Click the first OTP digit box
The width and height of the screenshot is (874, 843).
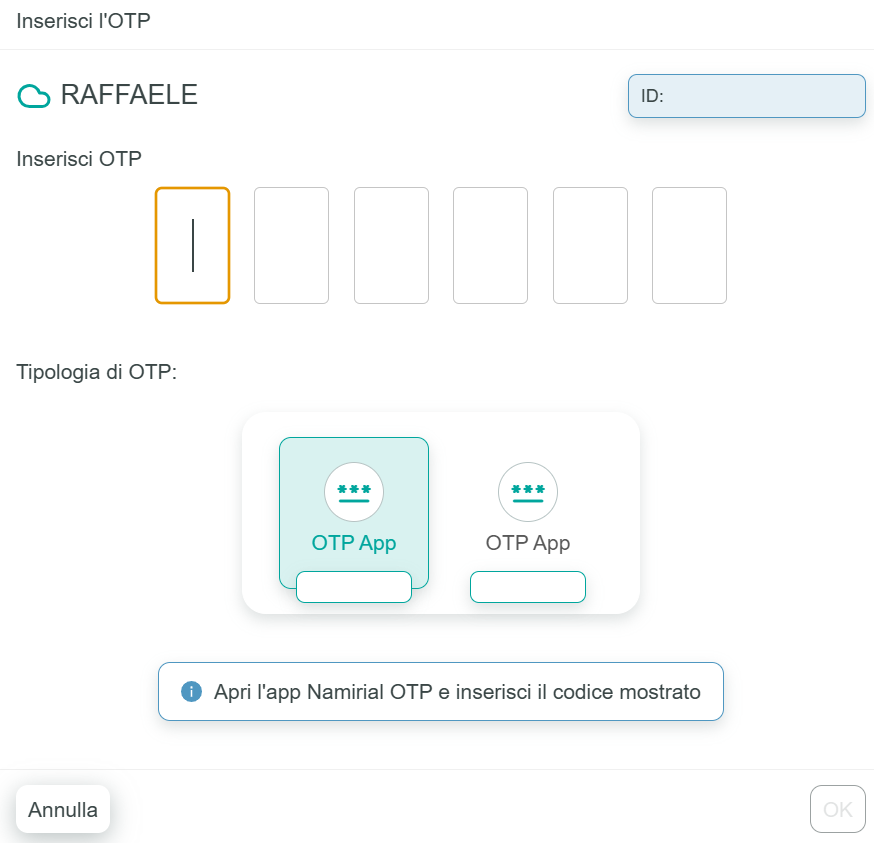(192, 245)
